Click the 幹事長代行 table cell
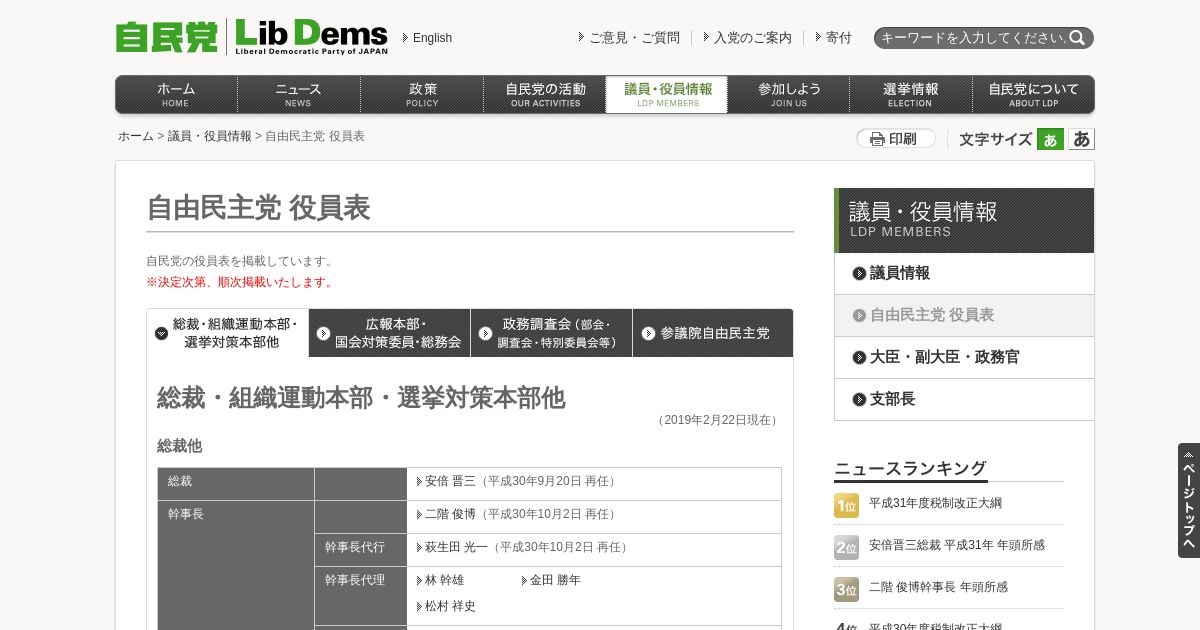 click(x=361, y=550)
